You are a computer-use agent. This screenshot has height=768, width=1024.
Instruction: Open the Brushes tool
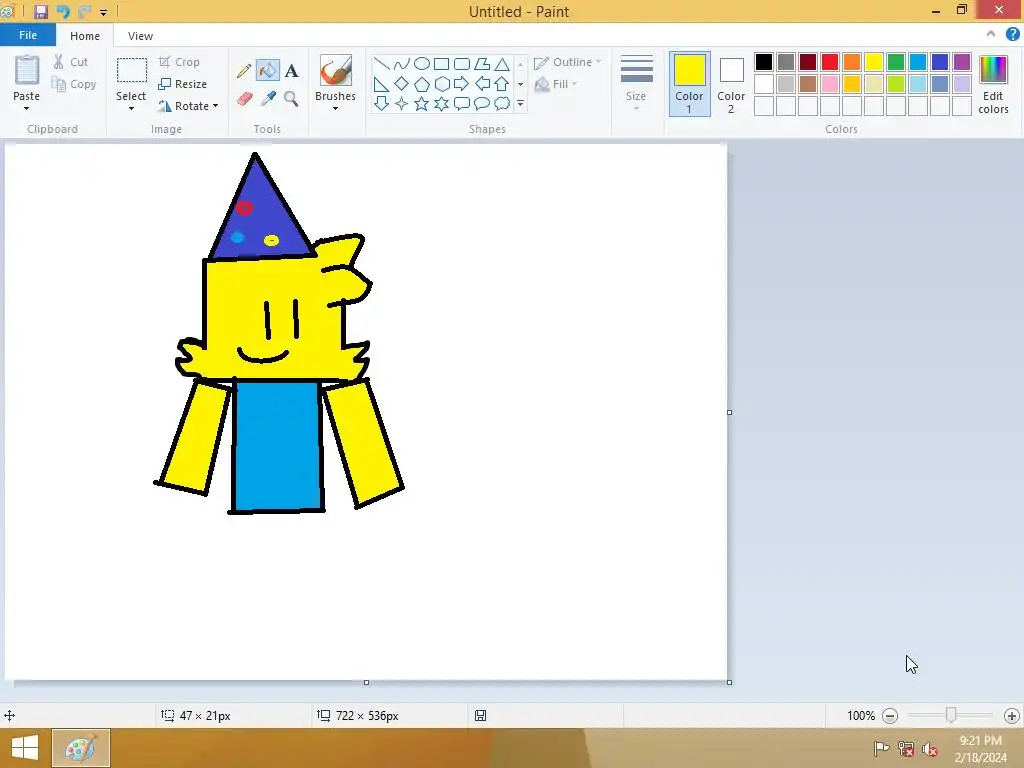336,82
